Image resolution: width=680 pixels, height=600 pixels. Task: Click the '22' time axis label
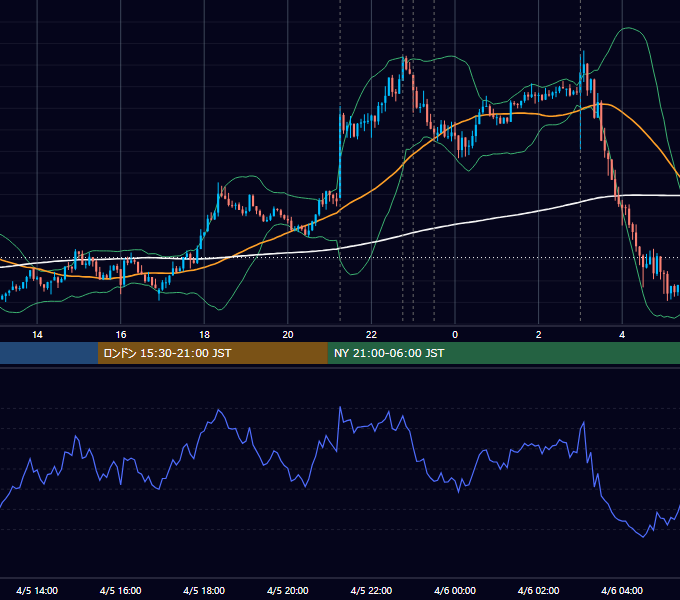(371, 335)
